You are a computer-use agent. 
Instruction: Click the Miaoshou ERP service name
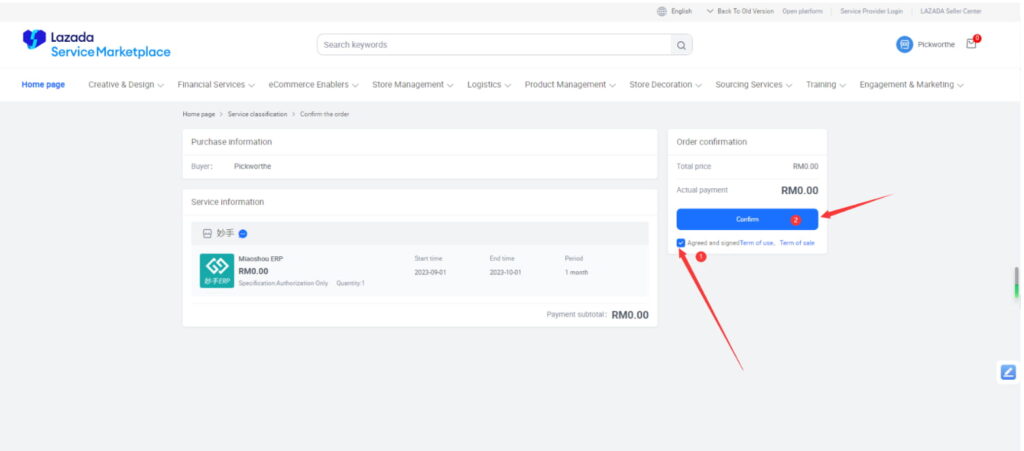pos(261,259)
